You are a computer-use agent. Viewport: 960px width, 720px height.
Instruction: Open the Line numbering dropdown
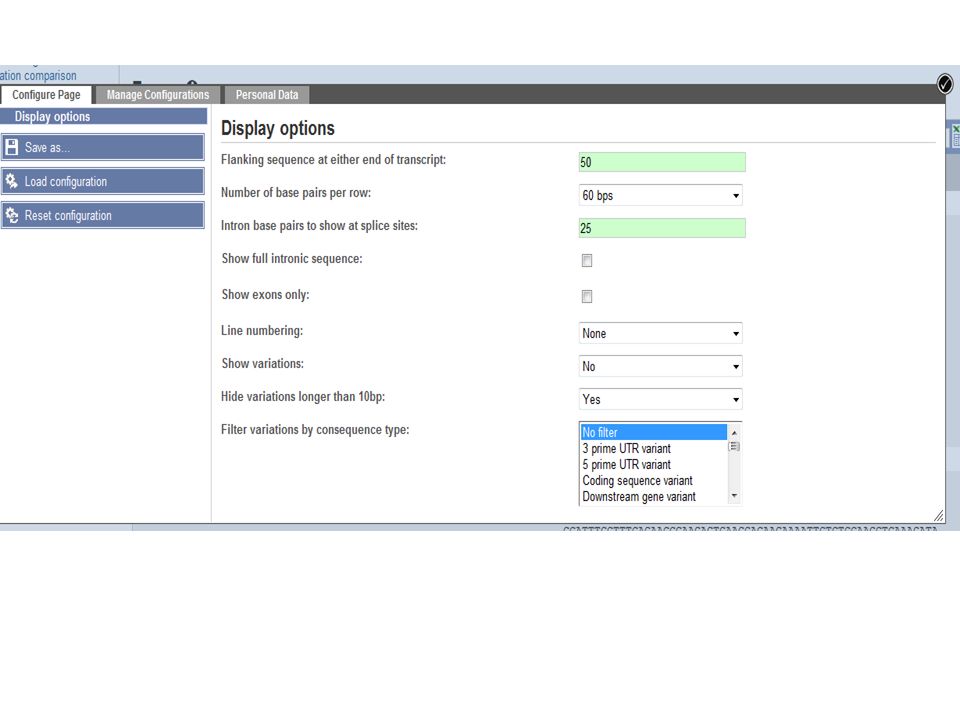pyautogui.click(x=661, y=334)
